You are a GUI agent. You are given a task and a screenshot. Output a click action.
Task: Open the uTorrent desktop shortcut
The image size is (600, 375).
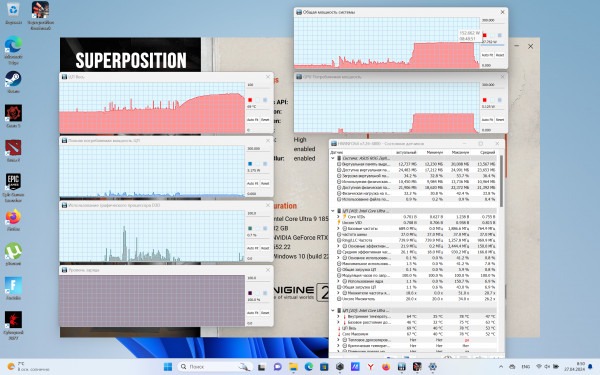(x=13, y=252)
